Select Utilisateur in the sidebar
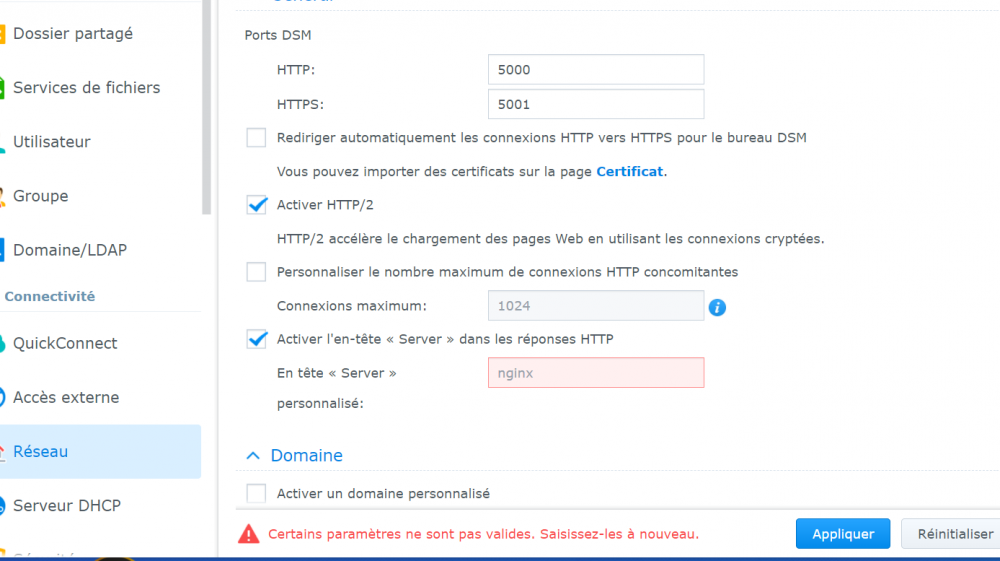Viewport: 1000px width, 561px height. (x=51, y=142)
